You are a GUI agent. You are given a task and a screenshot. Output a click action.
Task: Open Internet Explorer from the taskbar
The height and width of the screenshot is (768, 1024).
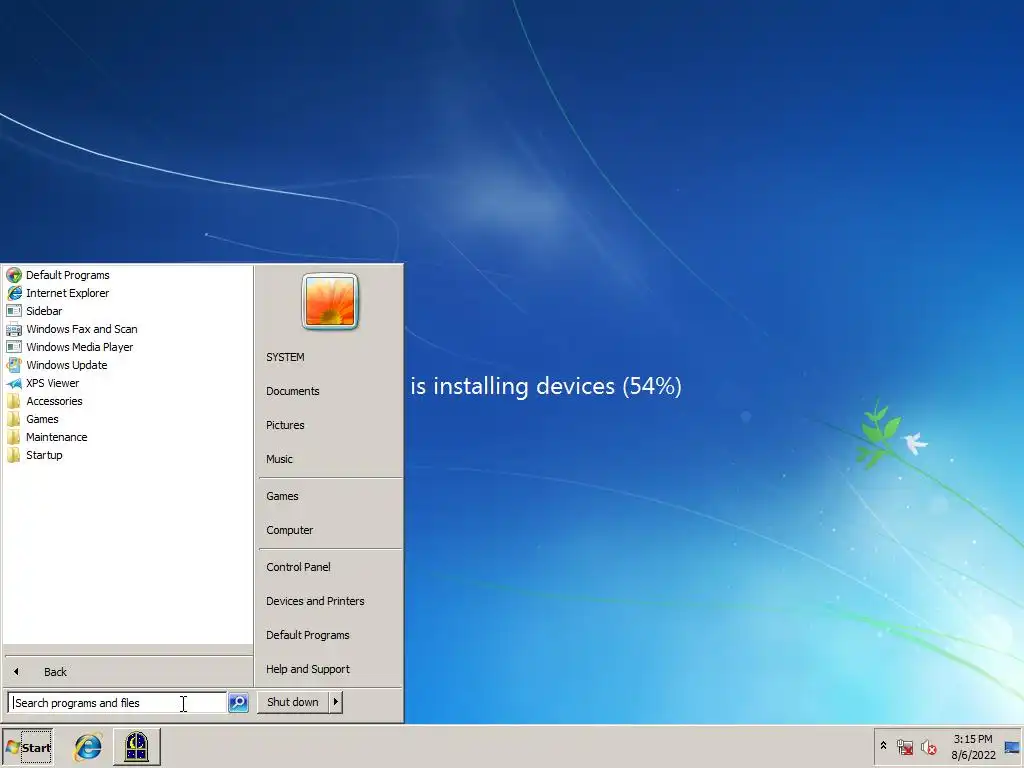click(x=88, y=747)
